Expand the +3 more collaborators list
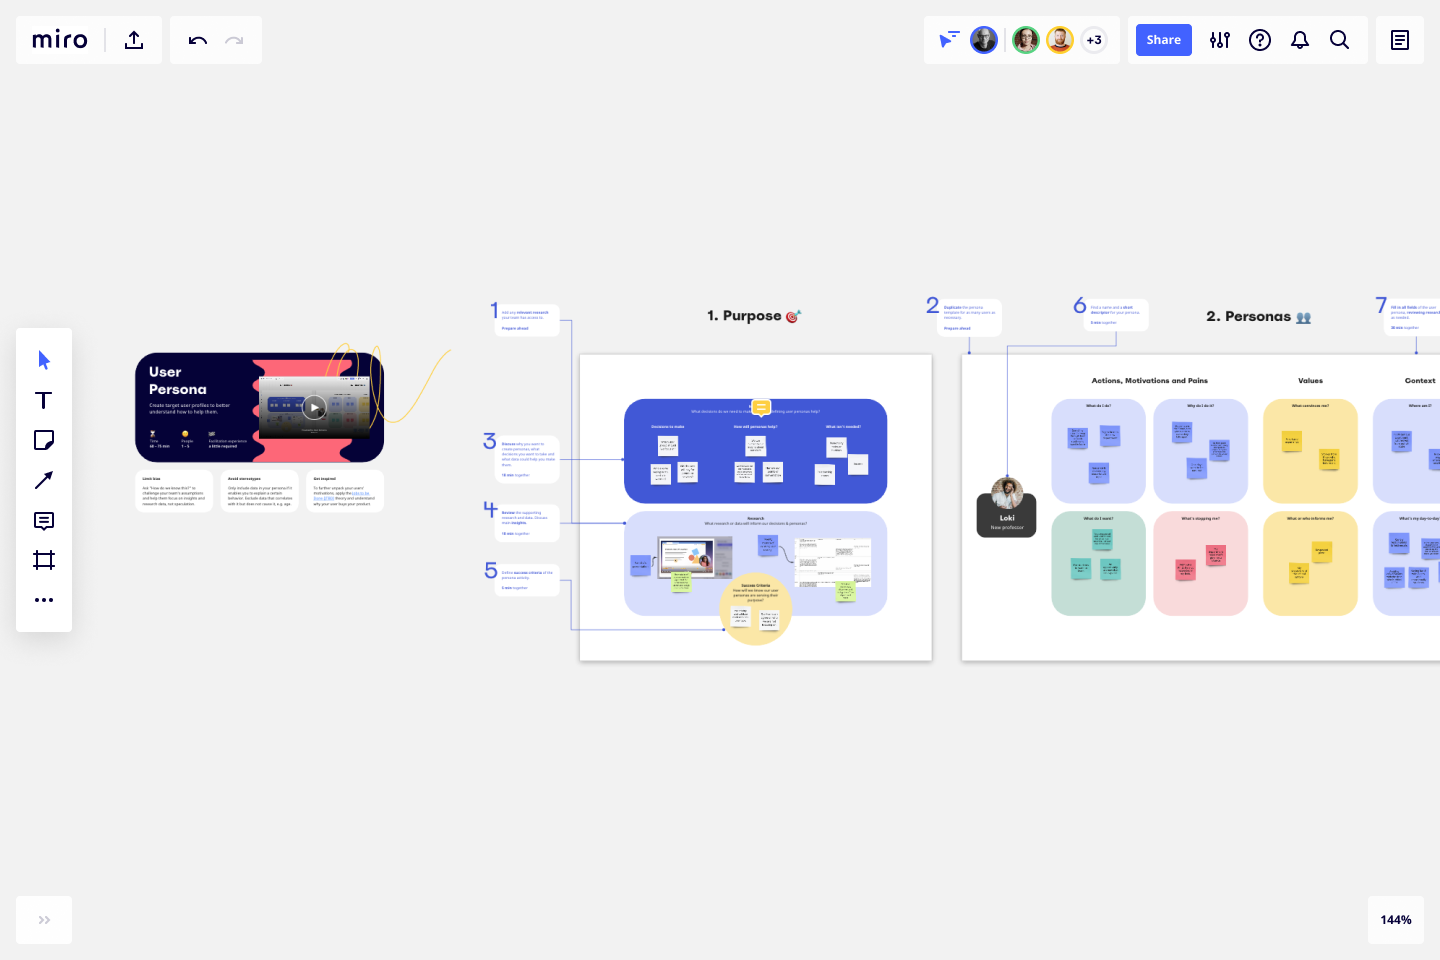 [1094, 40]
